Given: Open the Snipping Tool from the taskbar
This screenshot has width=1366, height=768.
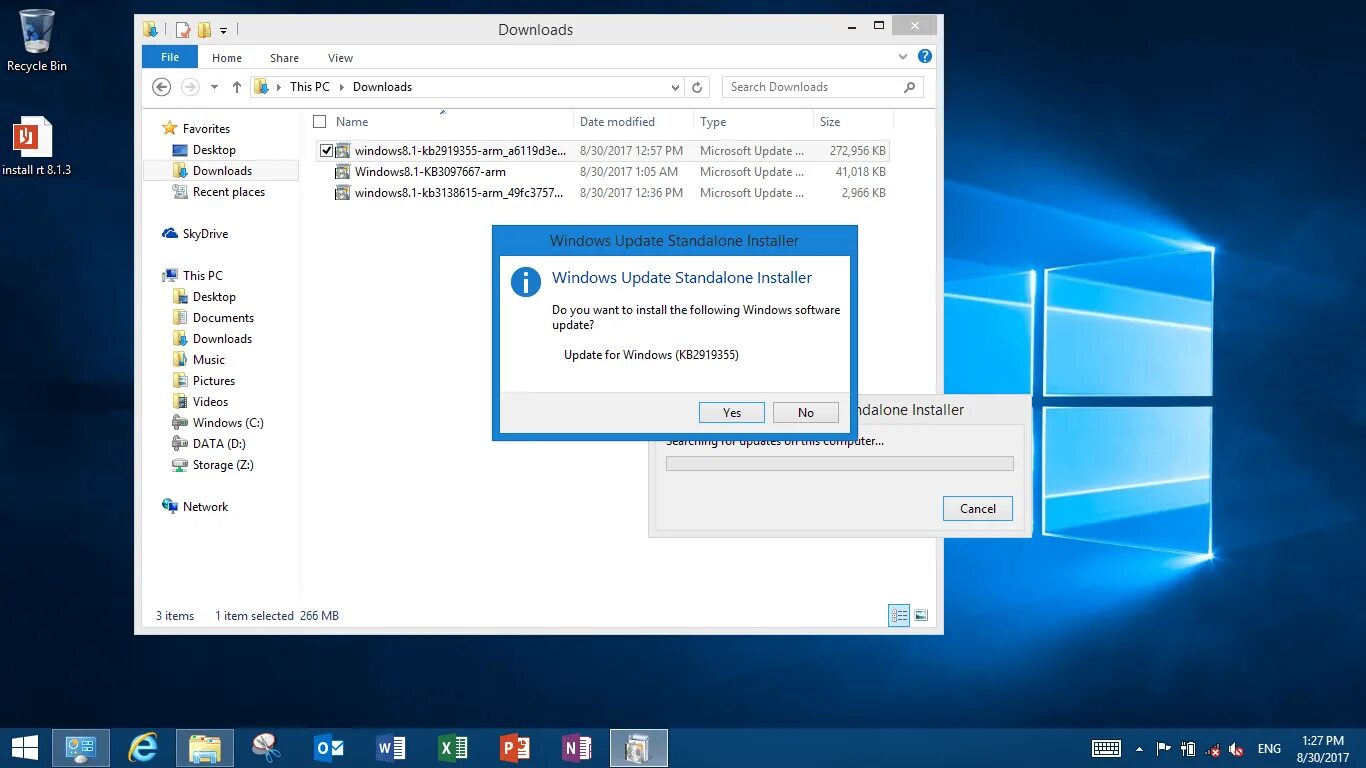Looking at the screenshot, I should (x=267, y=748).
